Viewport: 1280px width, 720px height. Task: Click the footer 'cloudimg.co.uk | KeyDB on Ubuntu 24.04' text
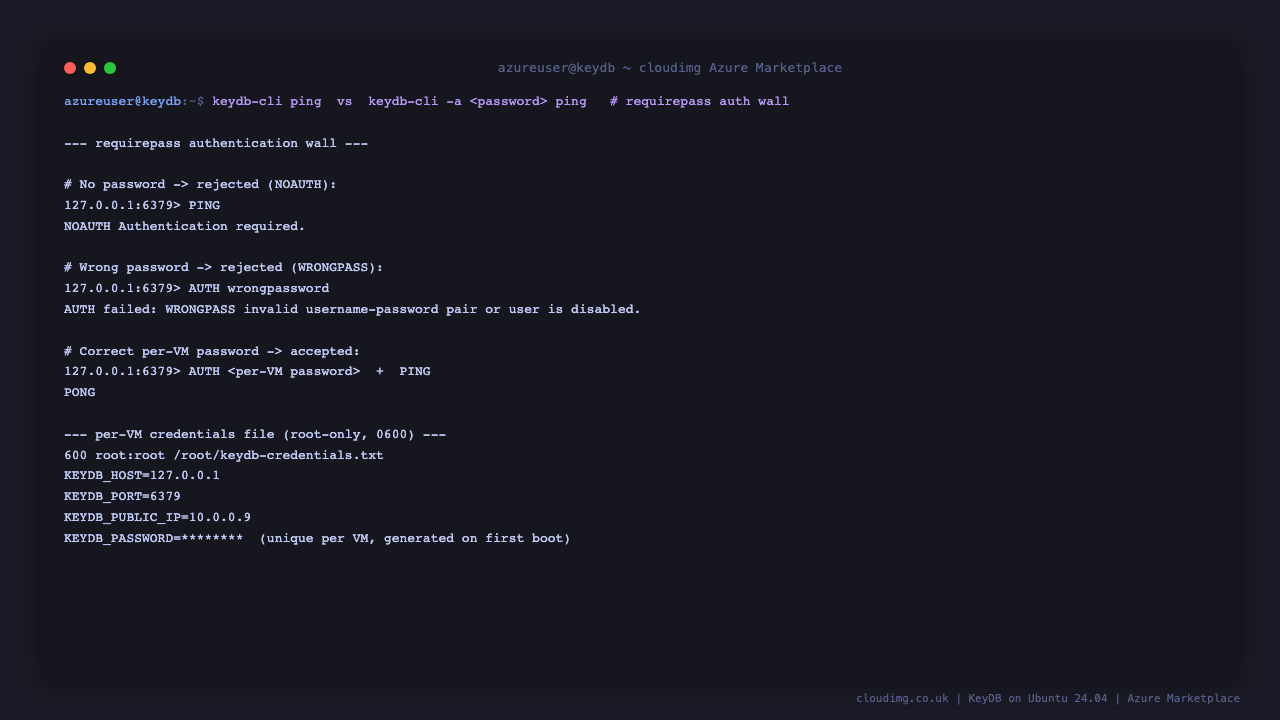[982, 699]
